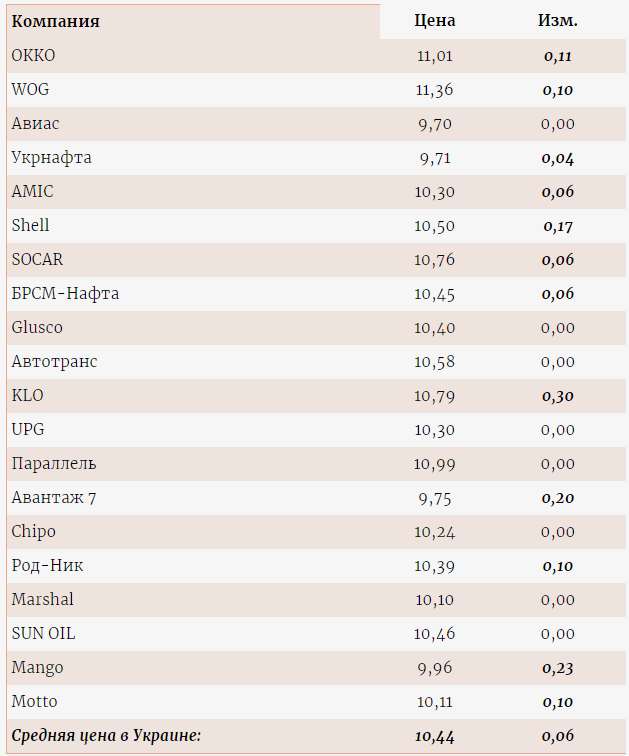Click the Компания column header

[55, 21]
